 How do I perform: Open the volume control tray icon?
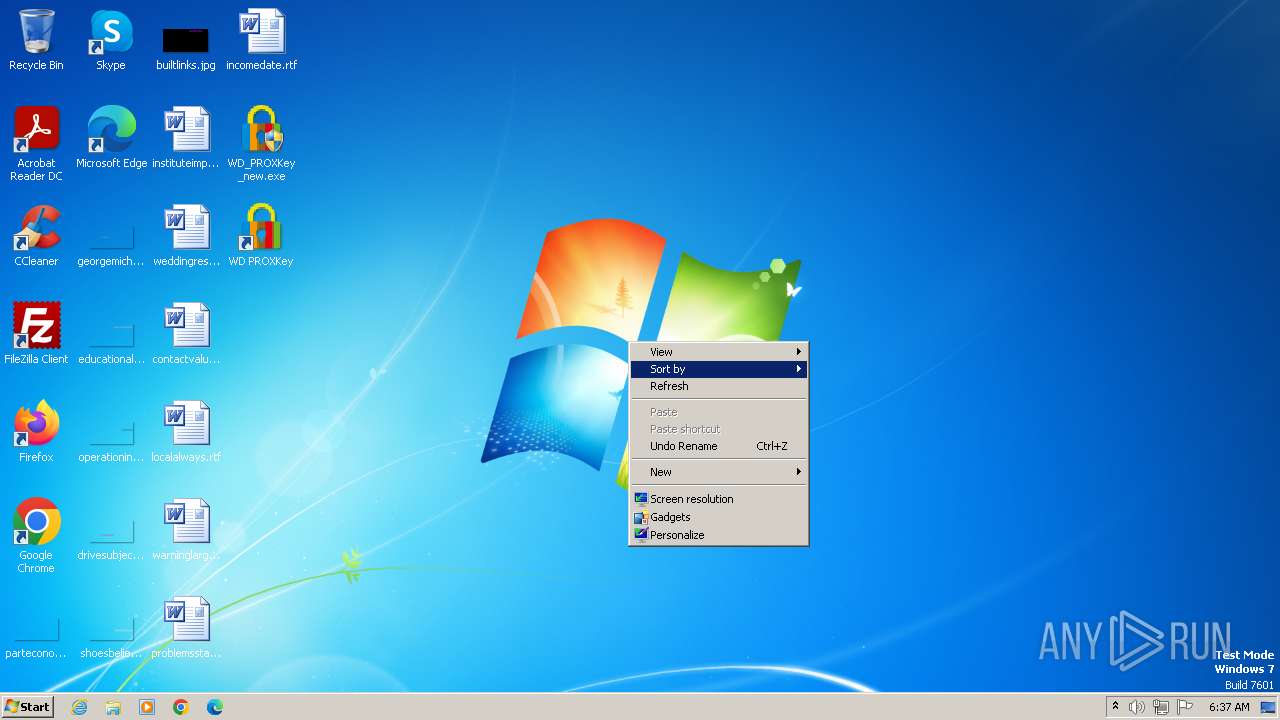[x=1137, y=707]
